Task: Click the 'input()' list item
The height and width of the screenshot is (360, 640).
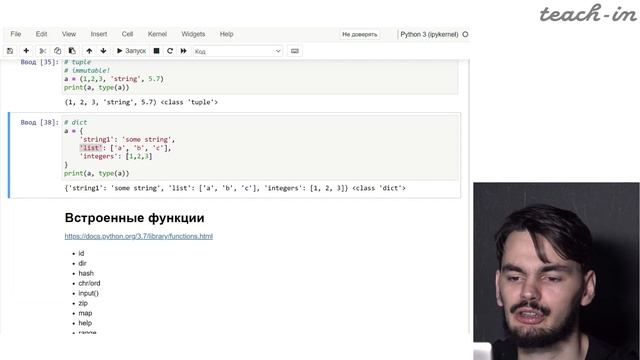Action: pos(88,293)
